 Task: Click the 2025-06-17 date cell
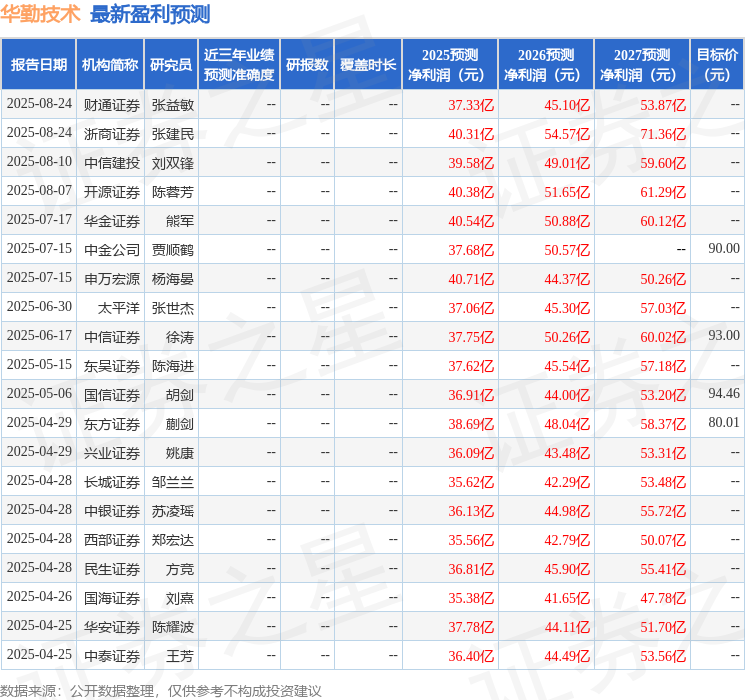[x=39, y=335]
